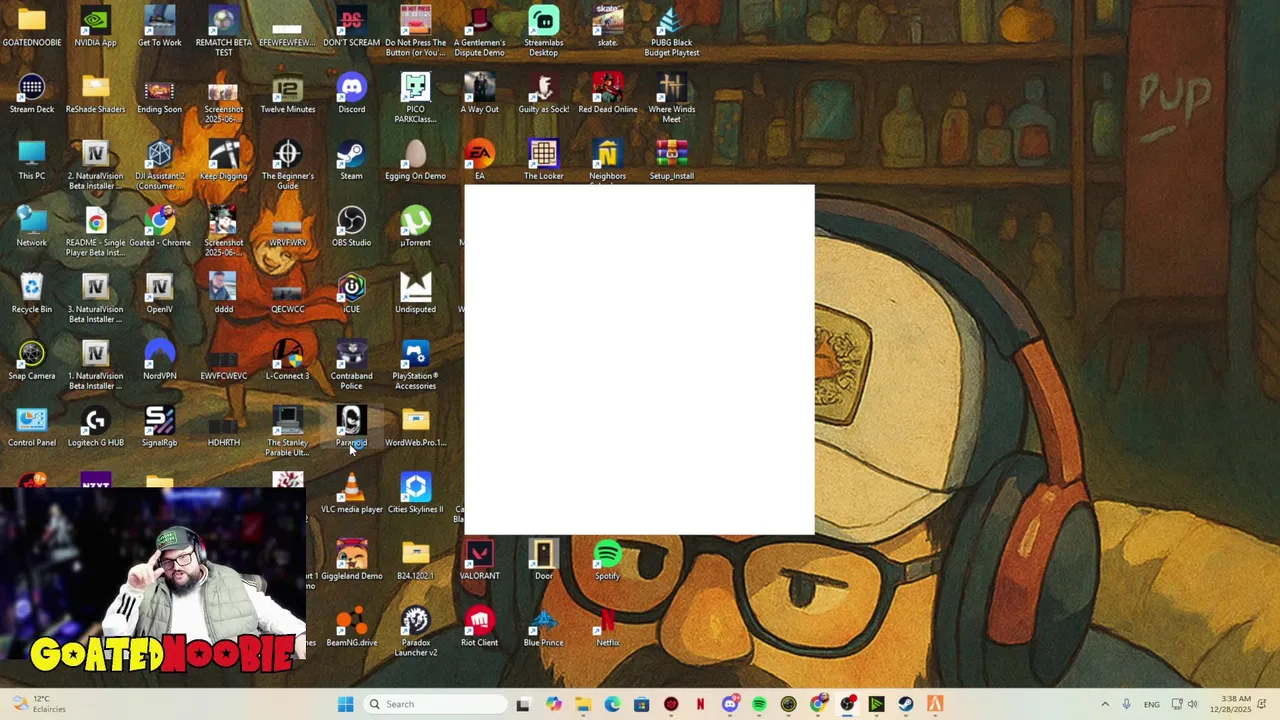Open the volume control in tray
The height and width of the screenshot is (720, 1280).
(1192, 704)
